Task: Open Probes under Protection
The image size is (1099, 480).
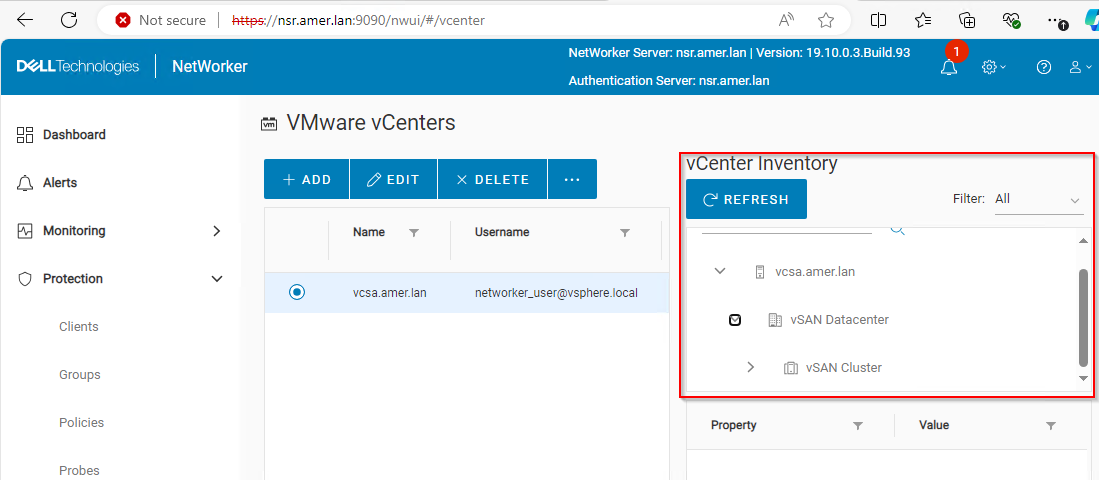Action: pos(79,470)
